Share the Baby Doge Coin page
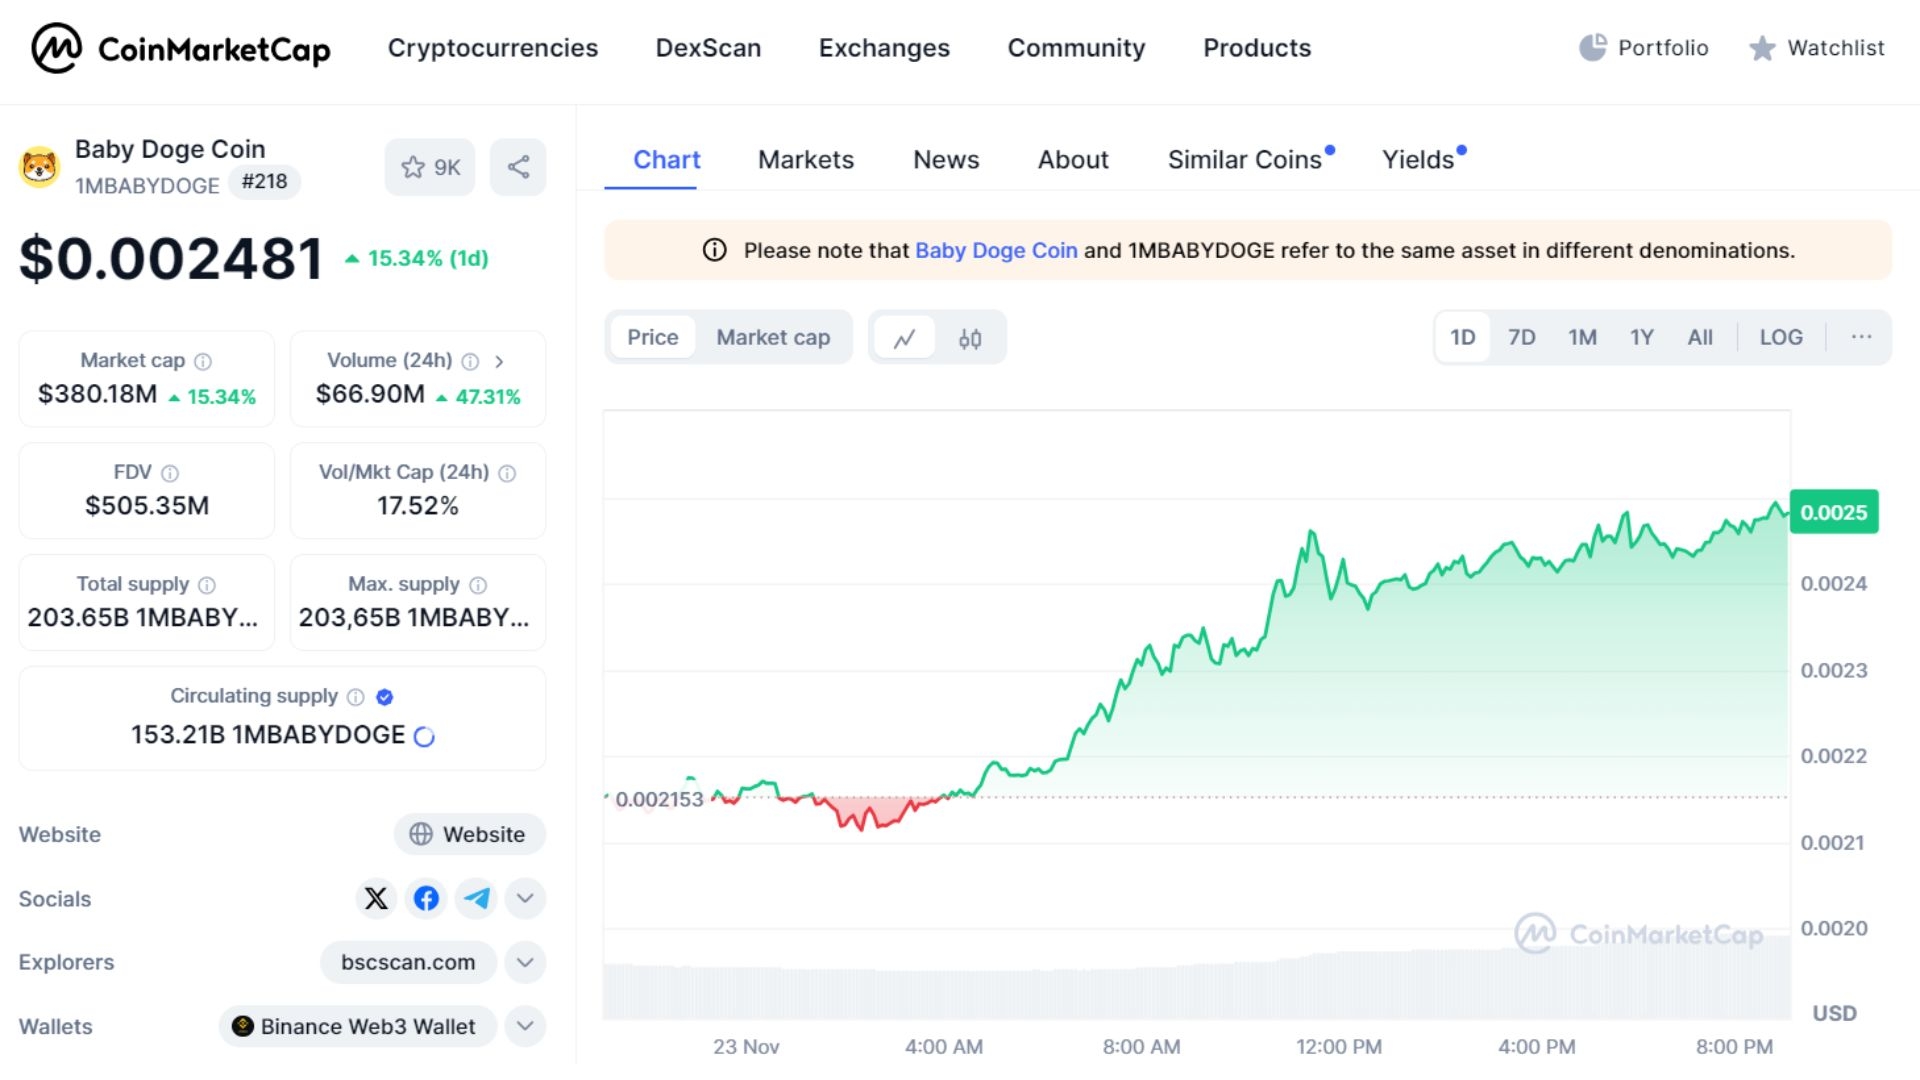Image resolution: width=1920 pixels, height=1080 pixels. click(518, 167)
